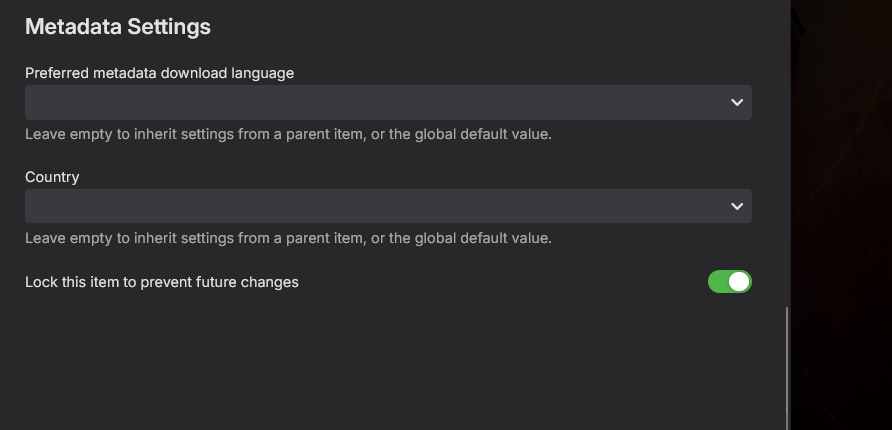This screenshot has width=892, height=430.
Task: Disable the Lock this item toggle
Action: 729,282
